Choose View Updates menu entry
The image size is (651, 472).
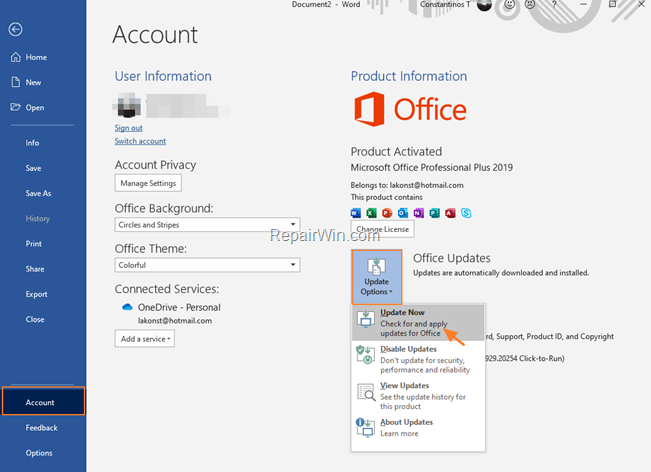(418, 396)
